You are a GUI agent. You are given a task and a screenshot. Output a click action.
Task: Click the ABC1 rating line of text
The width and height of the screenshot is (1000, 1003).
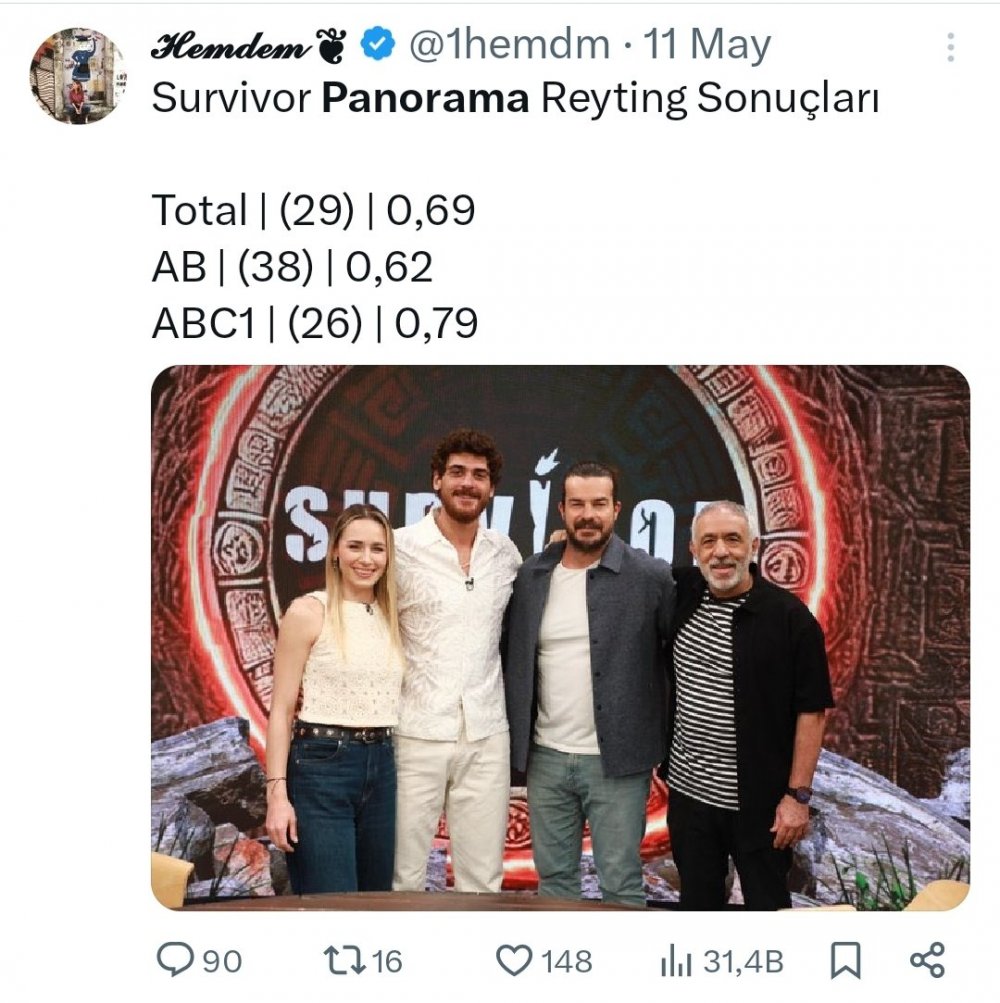pyautogui.click(x=314, y=323)
